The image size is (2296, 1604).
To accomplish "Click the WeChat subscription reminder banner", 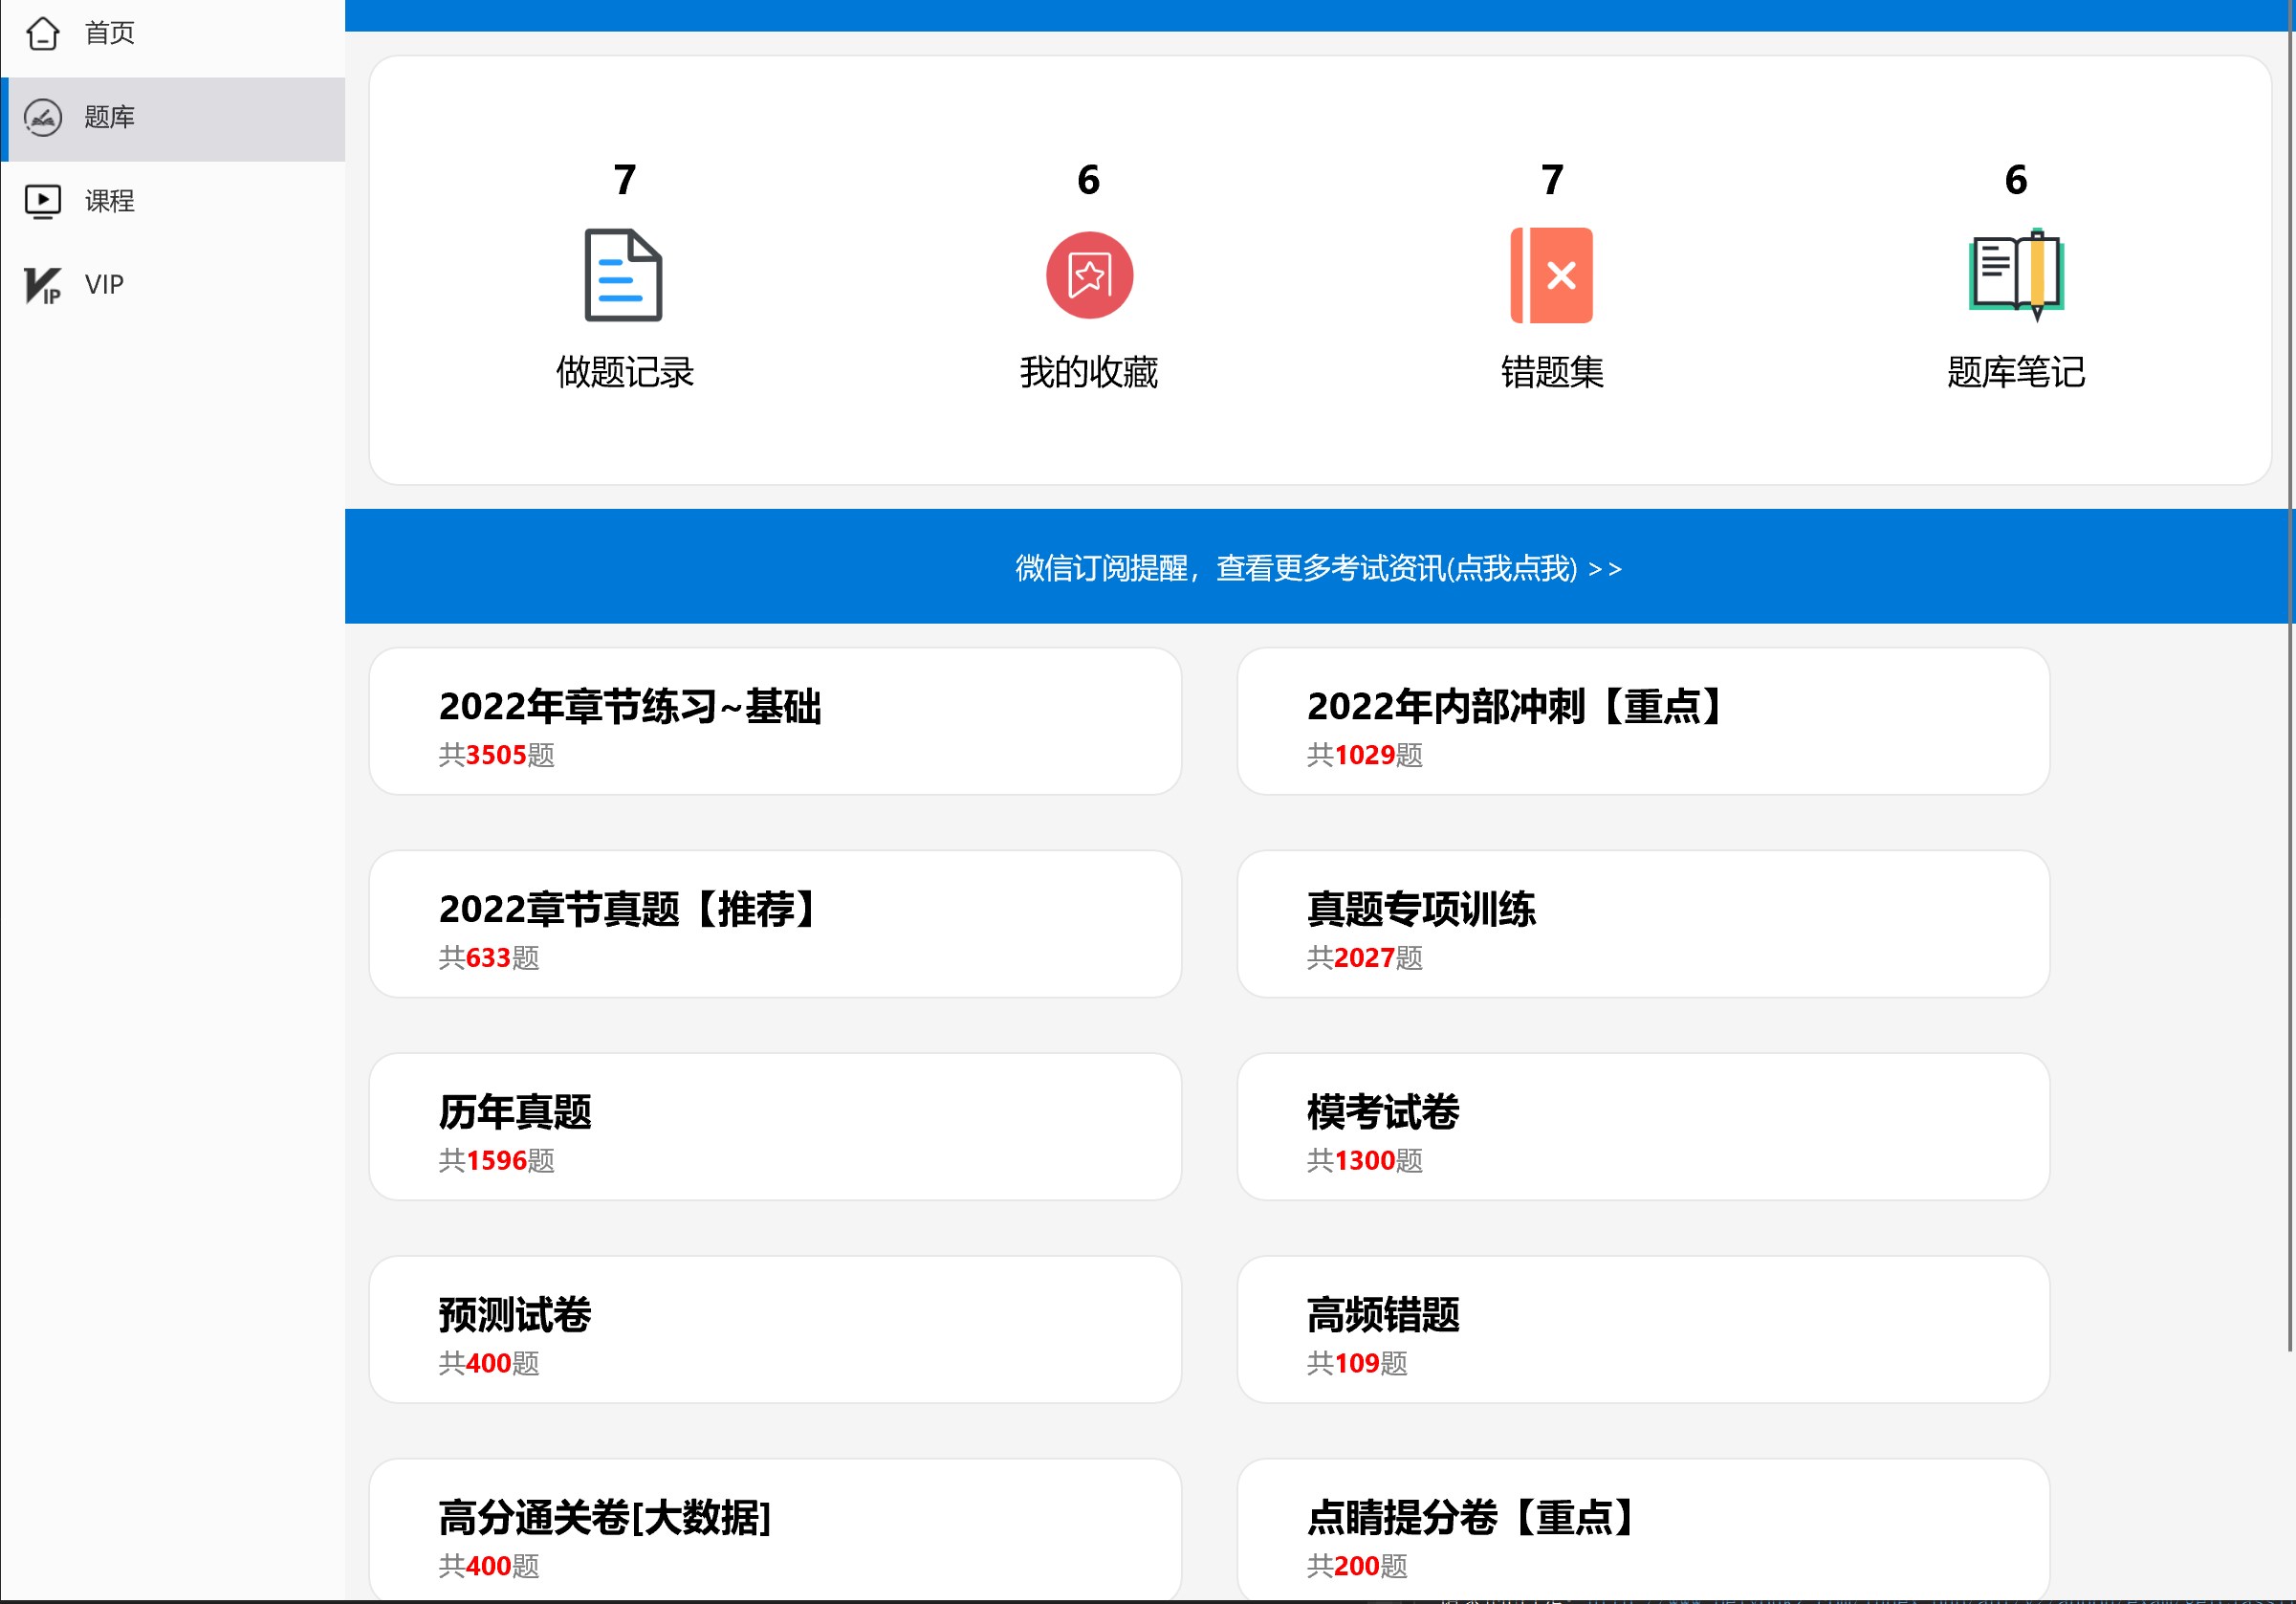I will 1318,567.
